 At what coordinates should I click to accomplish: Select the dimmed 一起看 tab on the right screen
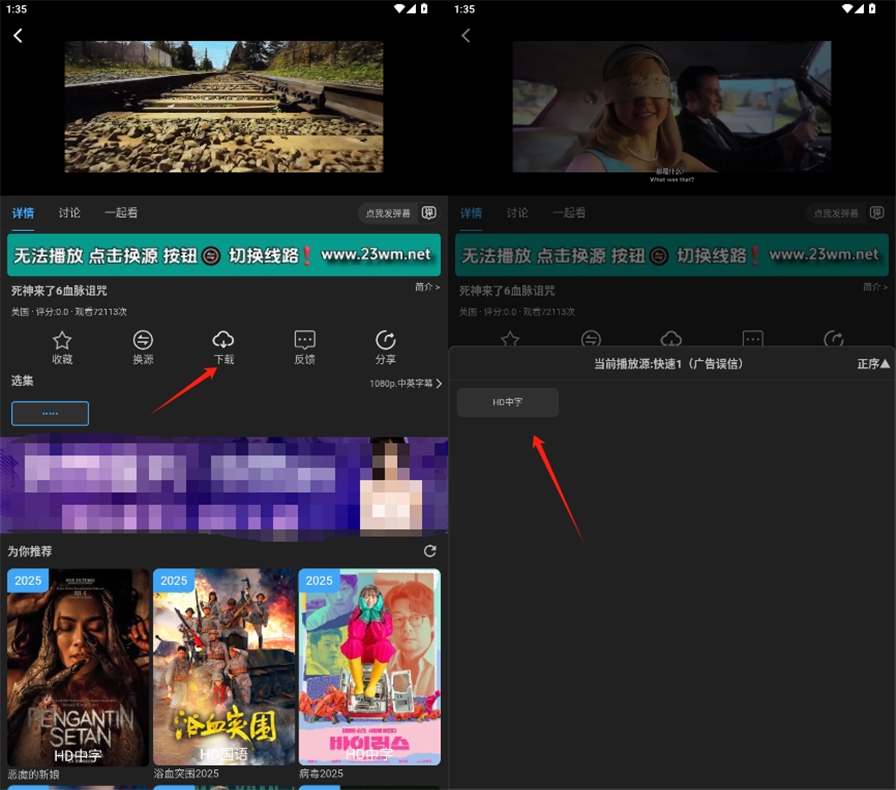(569, 213)
